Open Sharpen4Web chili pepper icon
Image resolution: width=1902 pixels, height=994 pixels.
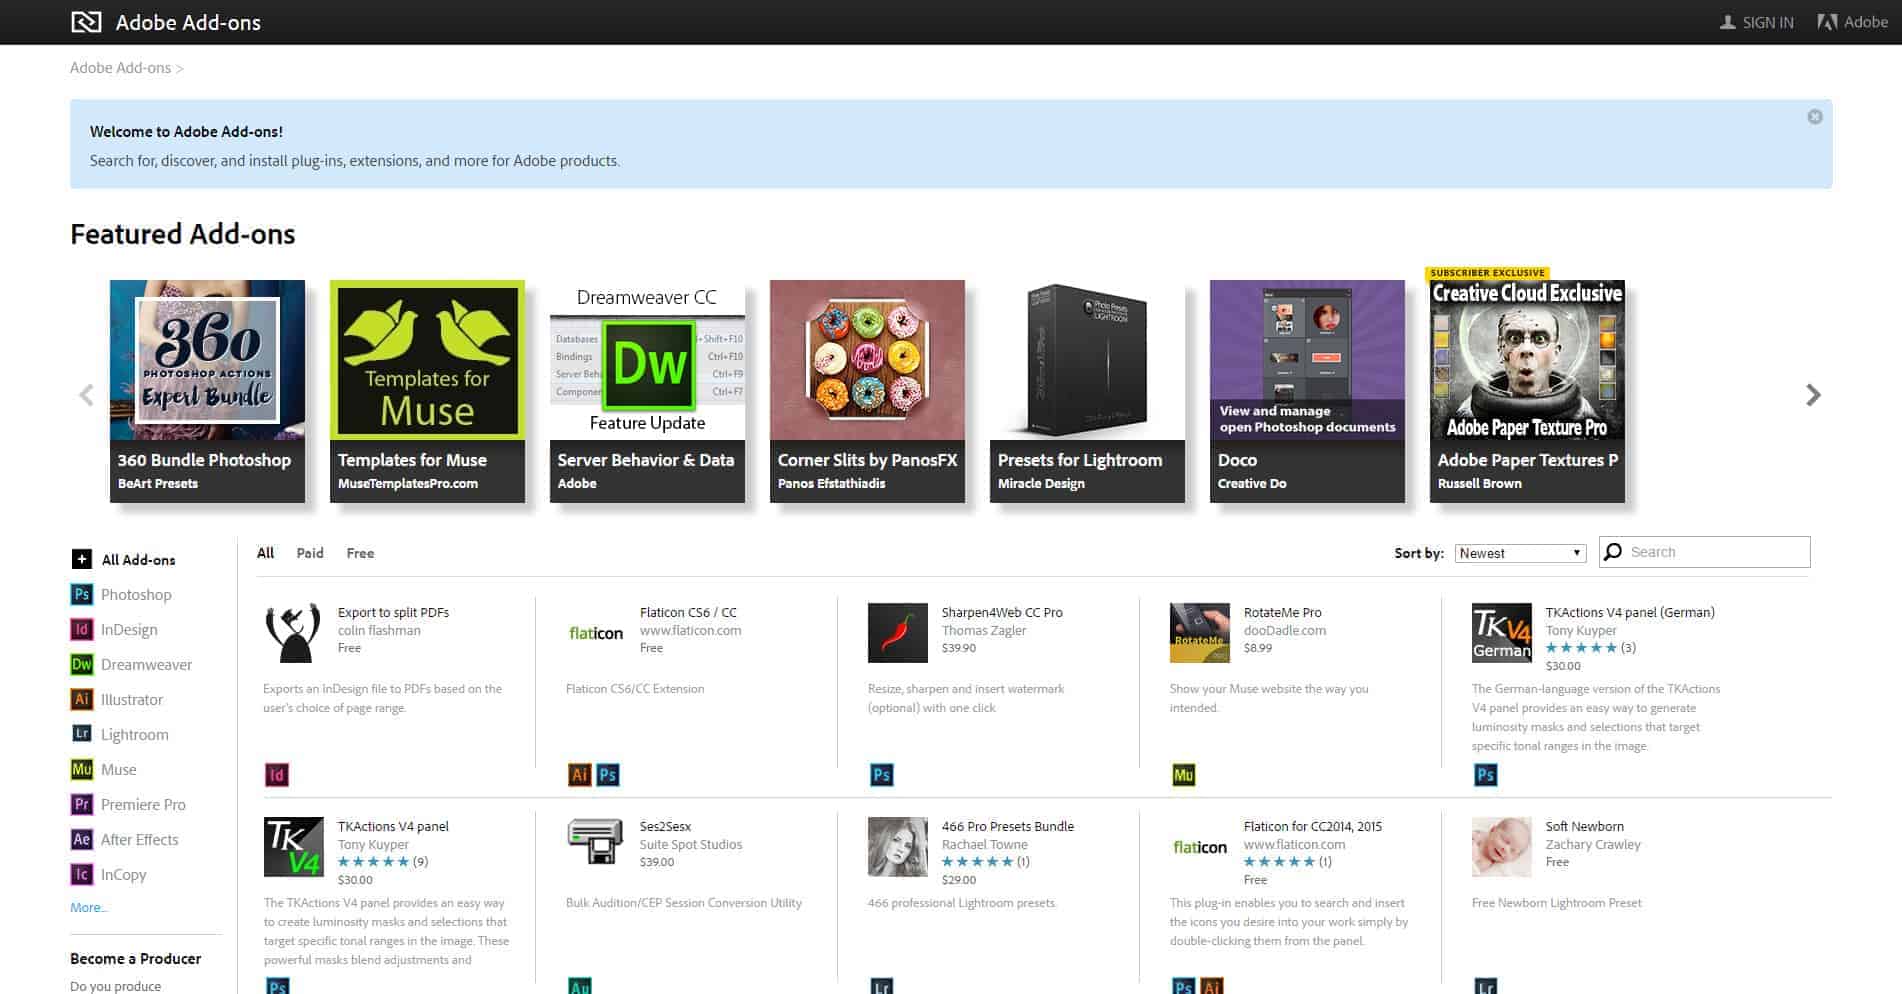point(898,632)
